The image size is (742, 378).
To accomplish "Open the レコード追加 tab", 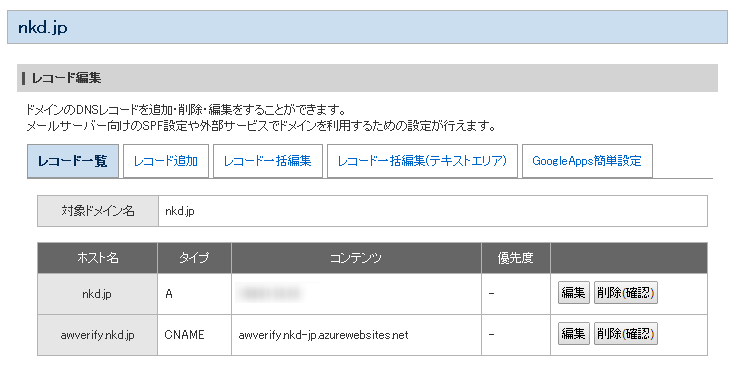I will click(x=166, y=161).
